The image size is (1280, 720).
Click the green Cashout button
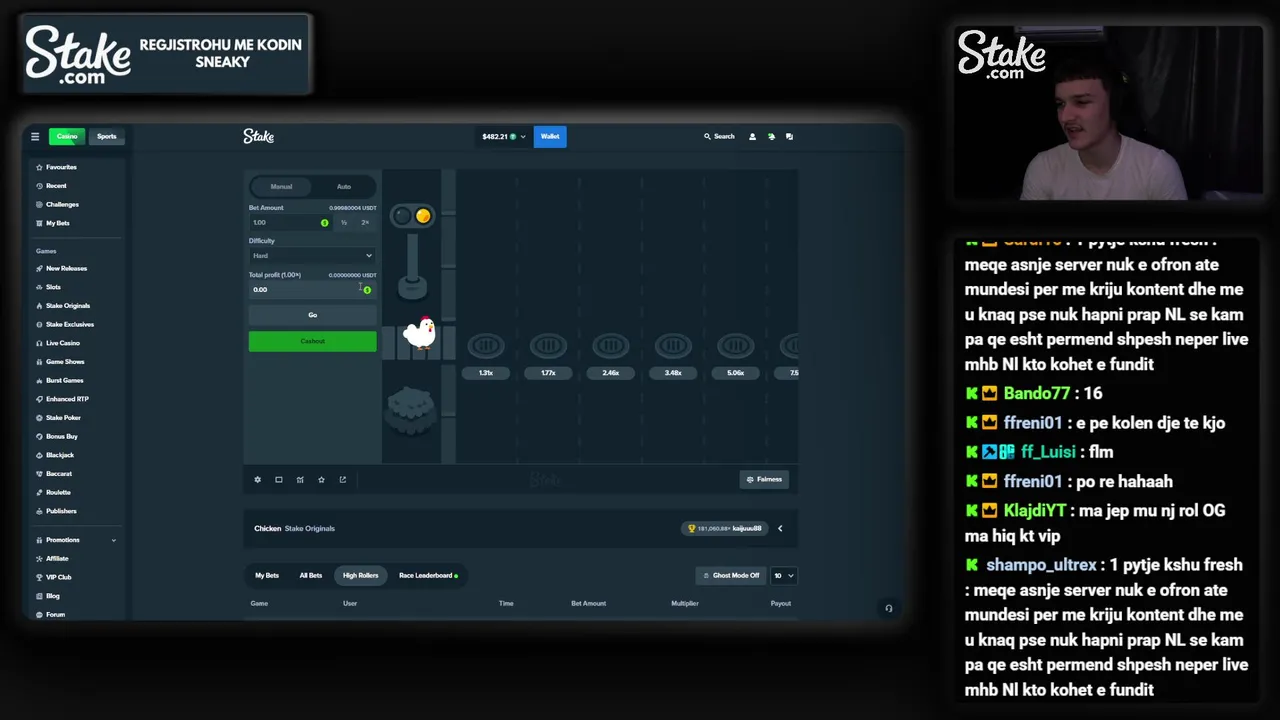[312, 342]
